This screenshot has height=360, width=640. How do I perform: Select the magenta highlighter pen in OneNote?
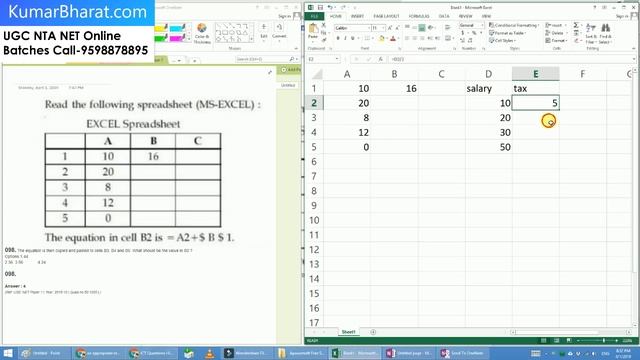click(x=177, y=38)
